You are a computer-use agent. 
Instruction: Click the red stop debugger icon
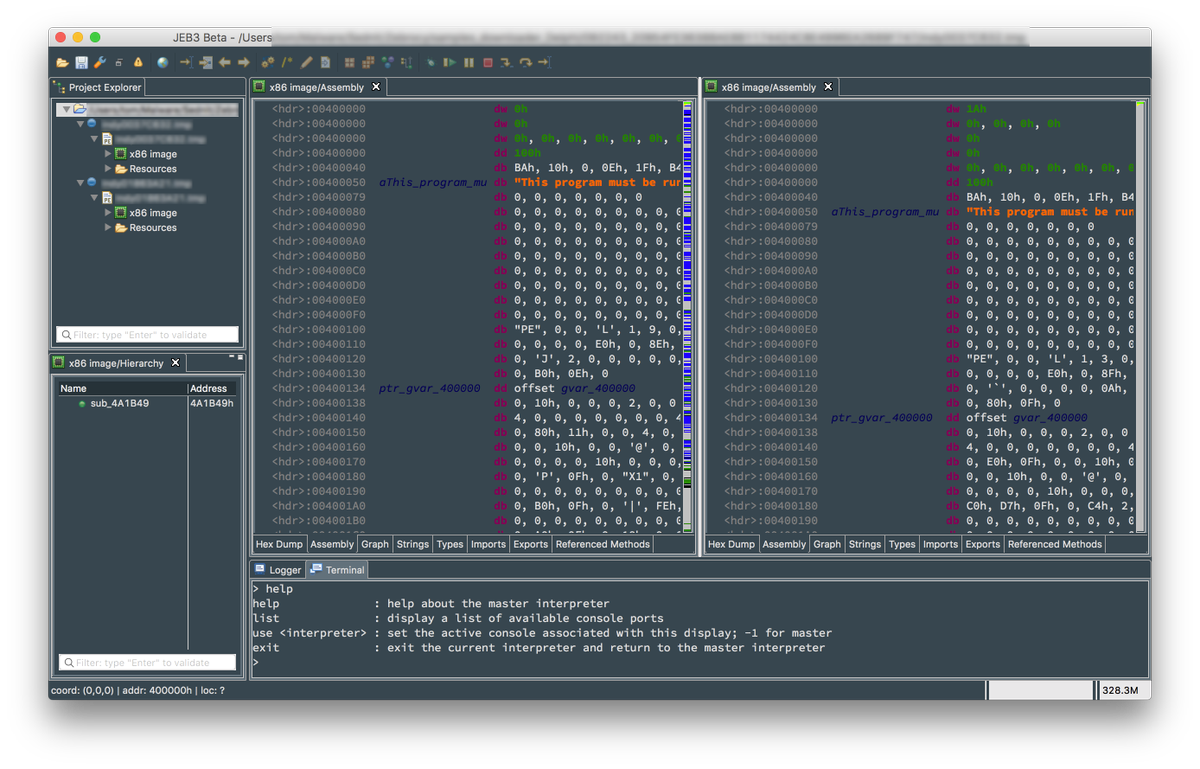[x=488, y=62]
